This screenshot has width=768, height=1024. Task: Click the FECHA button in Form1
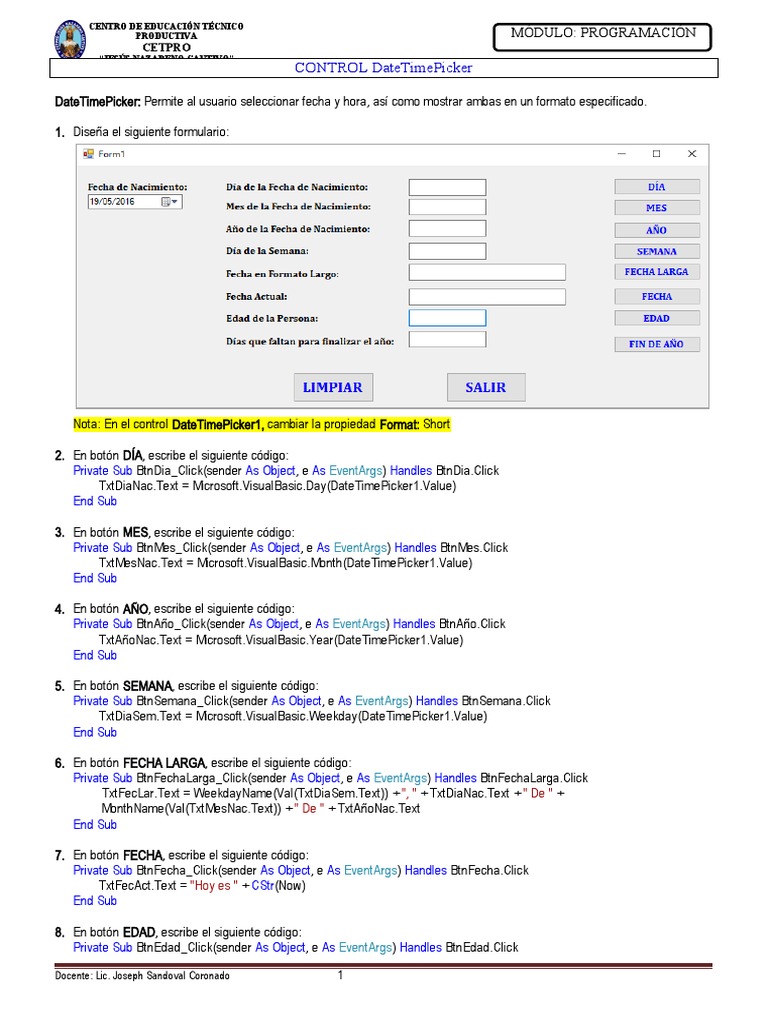pos(656,296)
